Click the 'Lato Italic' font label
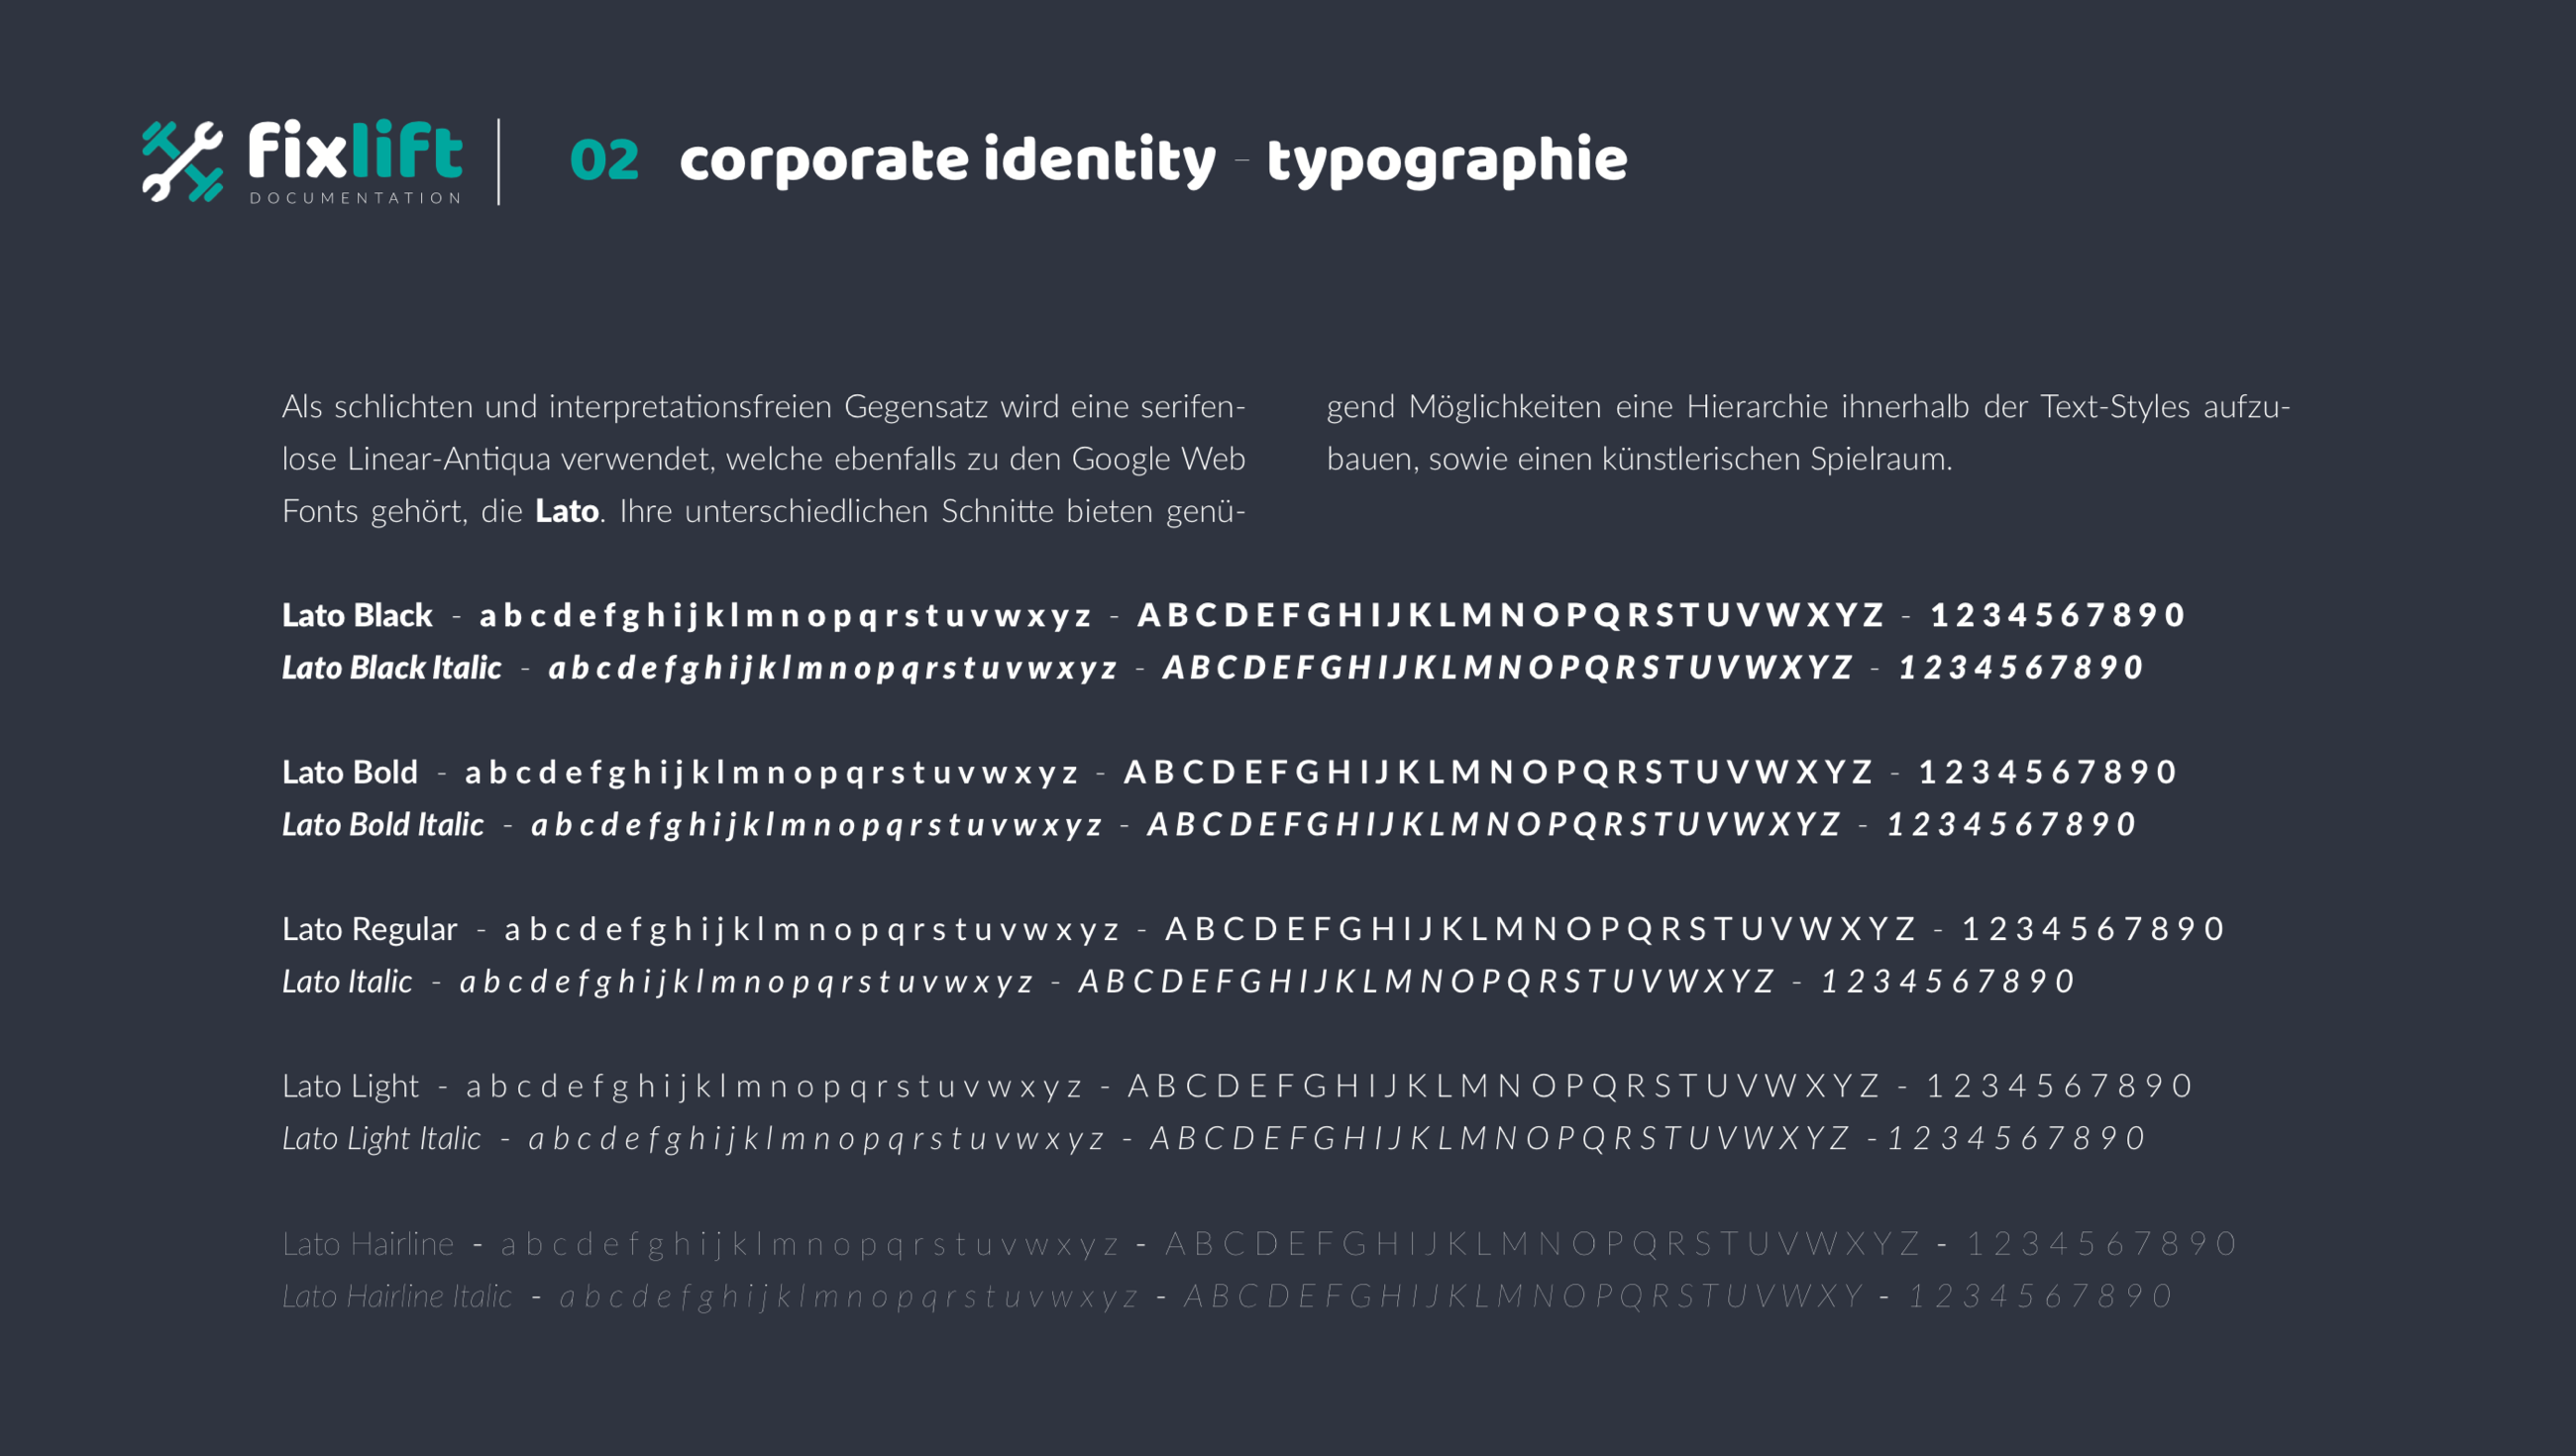Screen dimensions: 2576x1456 (347, 981)
